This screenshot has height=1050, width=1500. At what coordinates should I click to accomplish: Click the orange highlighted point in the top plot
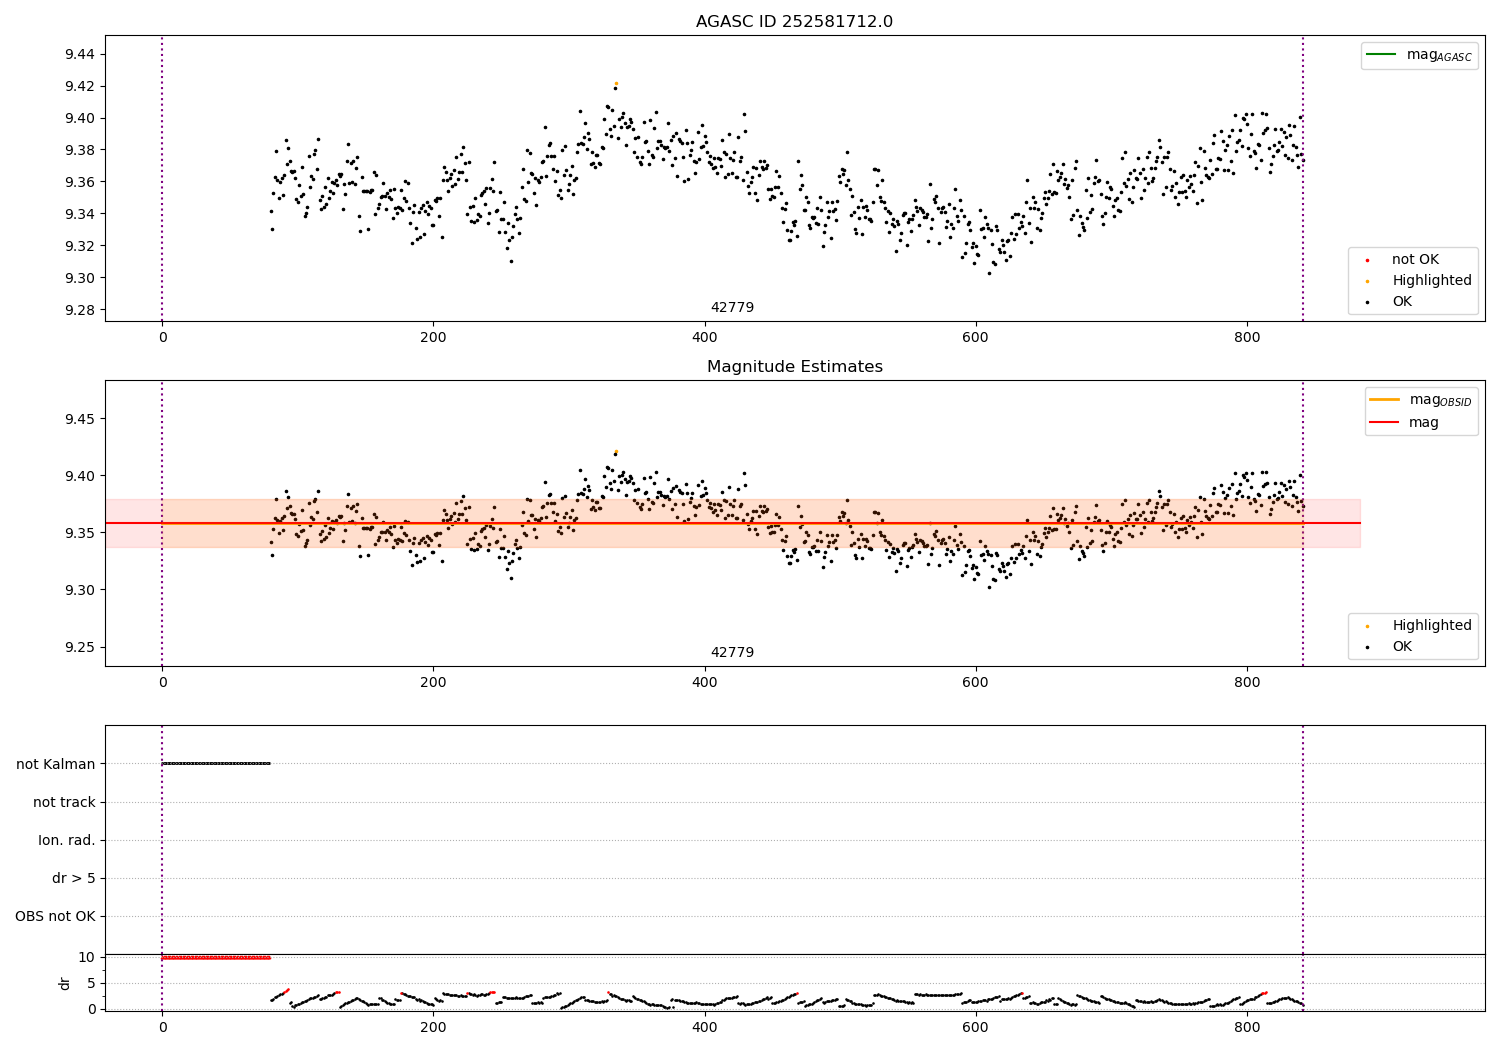tap(616, 83)
